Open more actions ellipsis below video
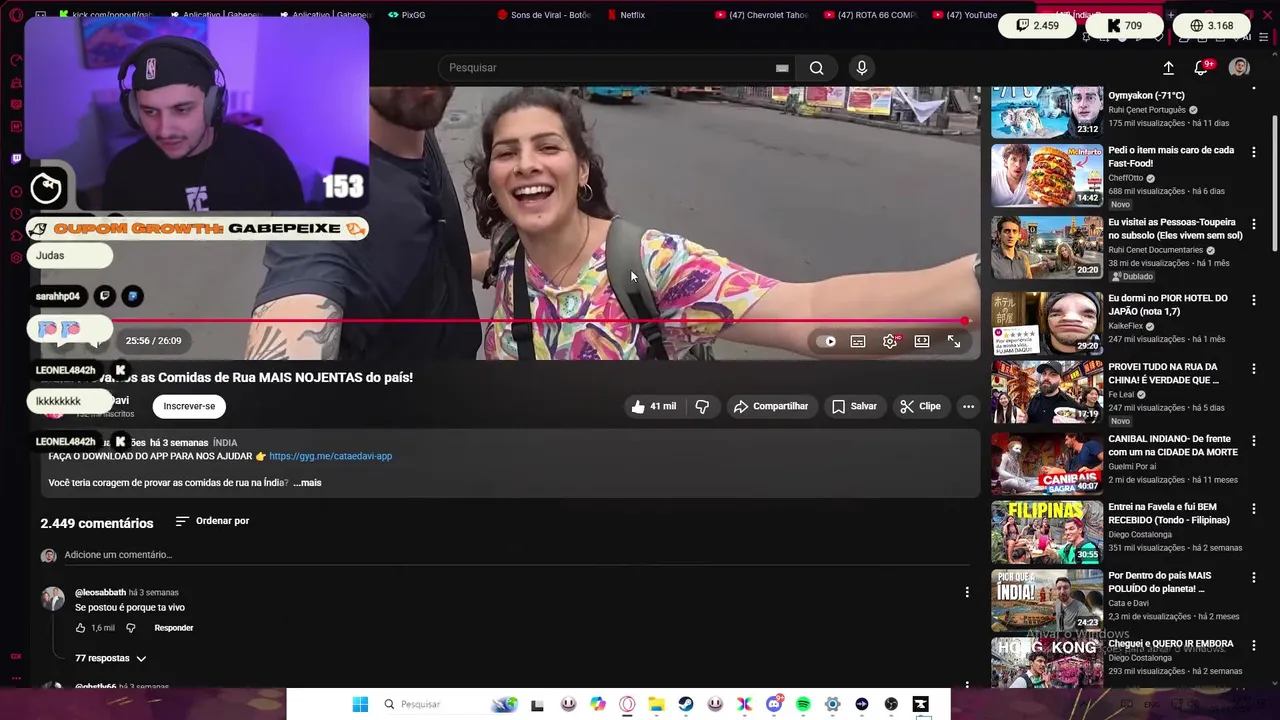This screenshot has height=720, width=1280. tap(968, 406)
